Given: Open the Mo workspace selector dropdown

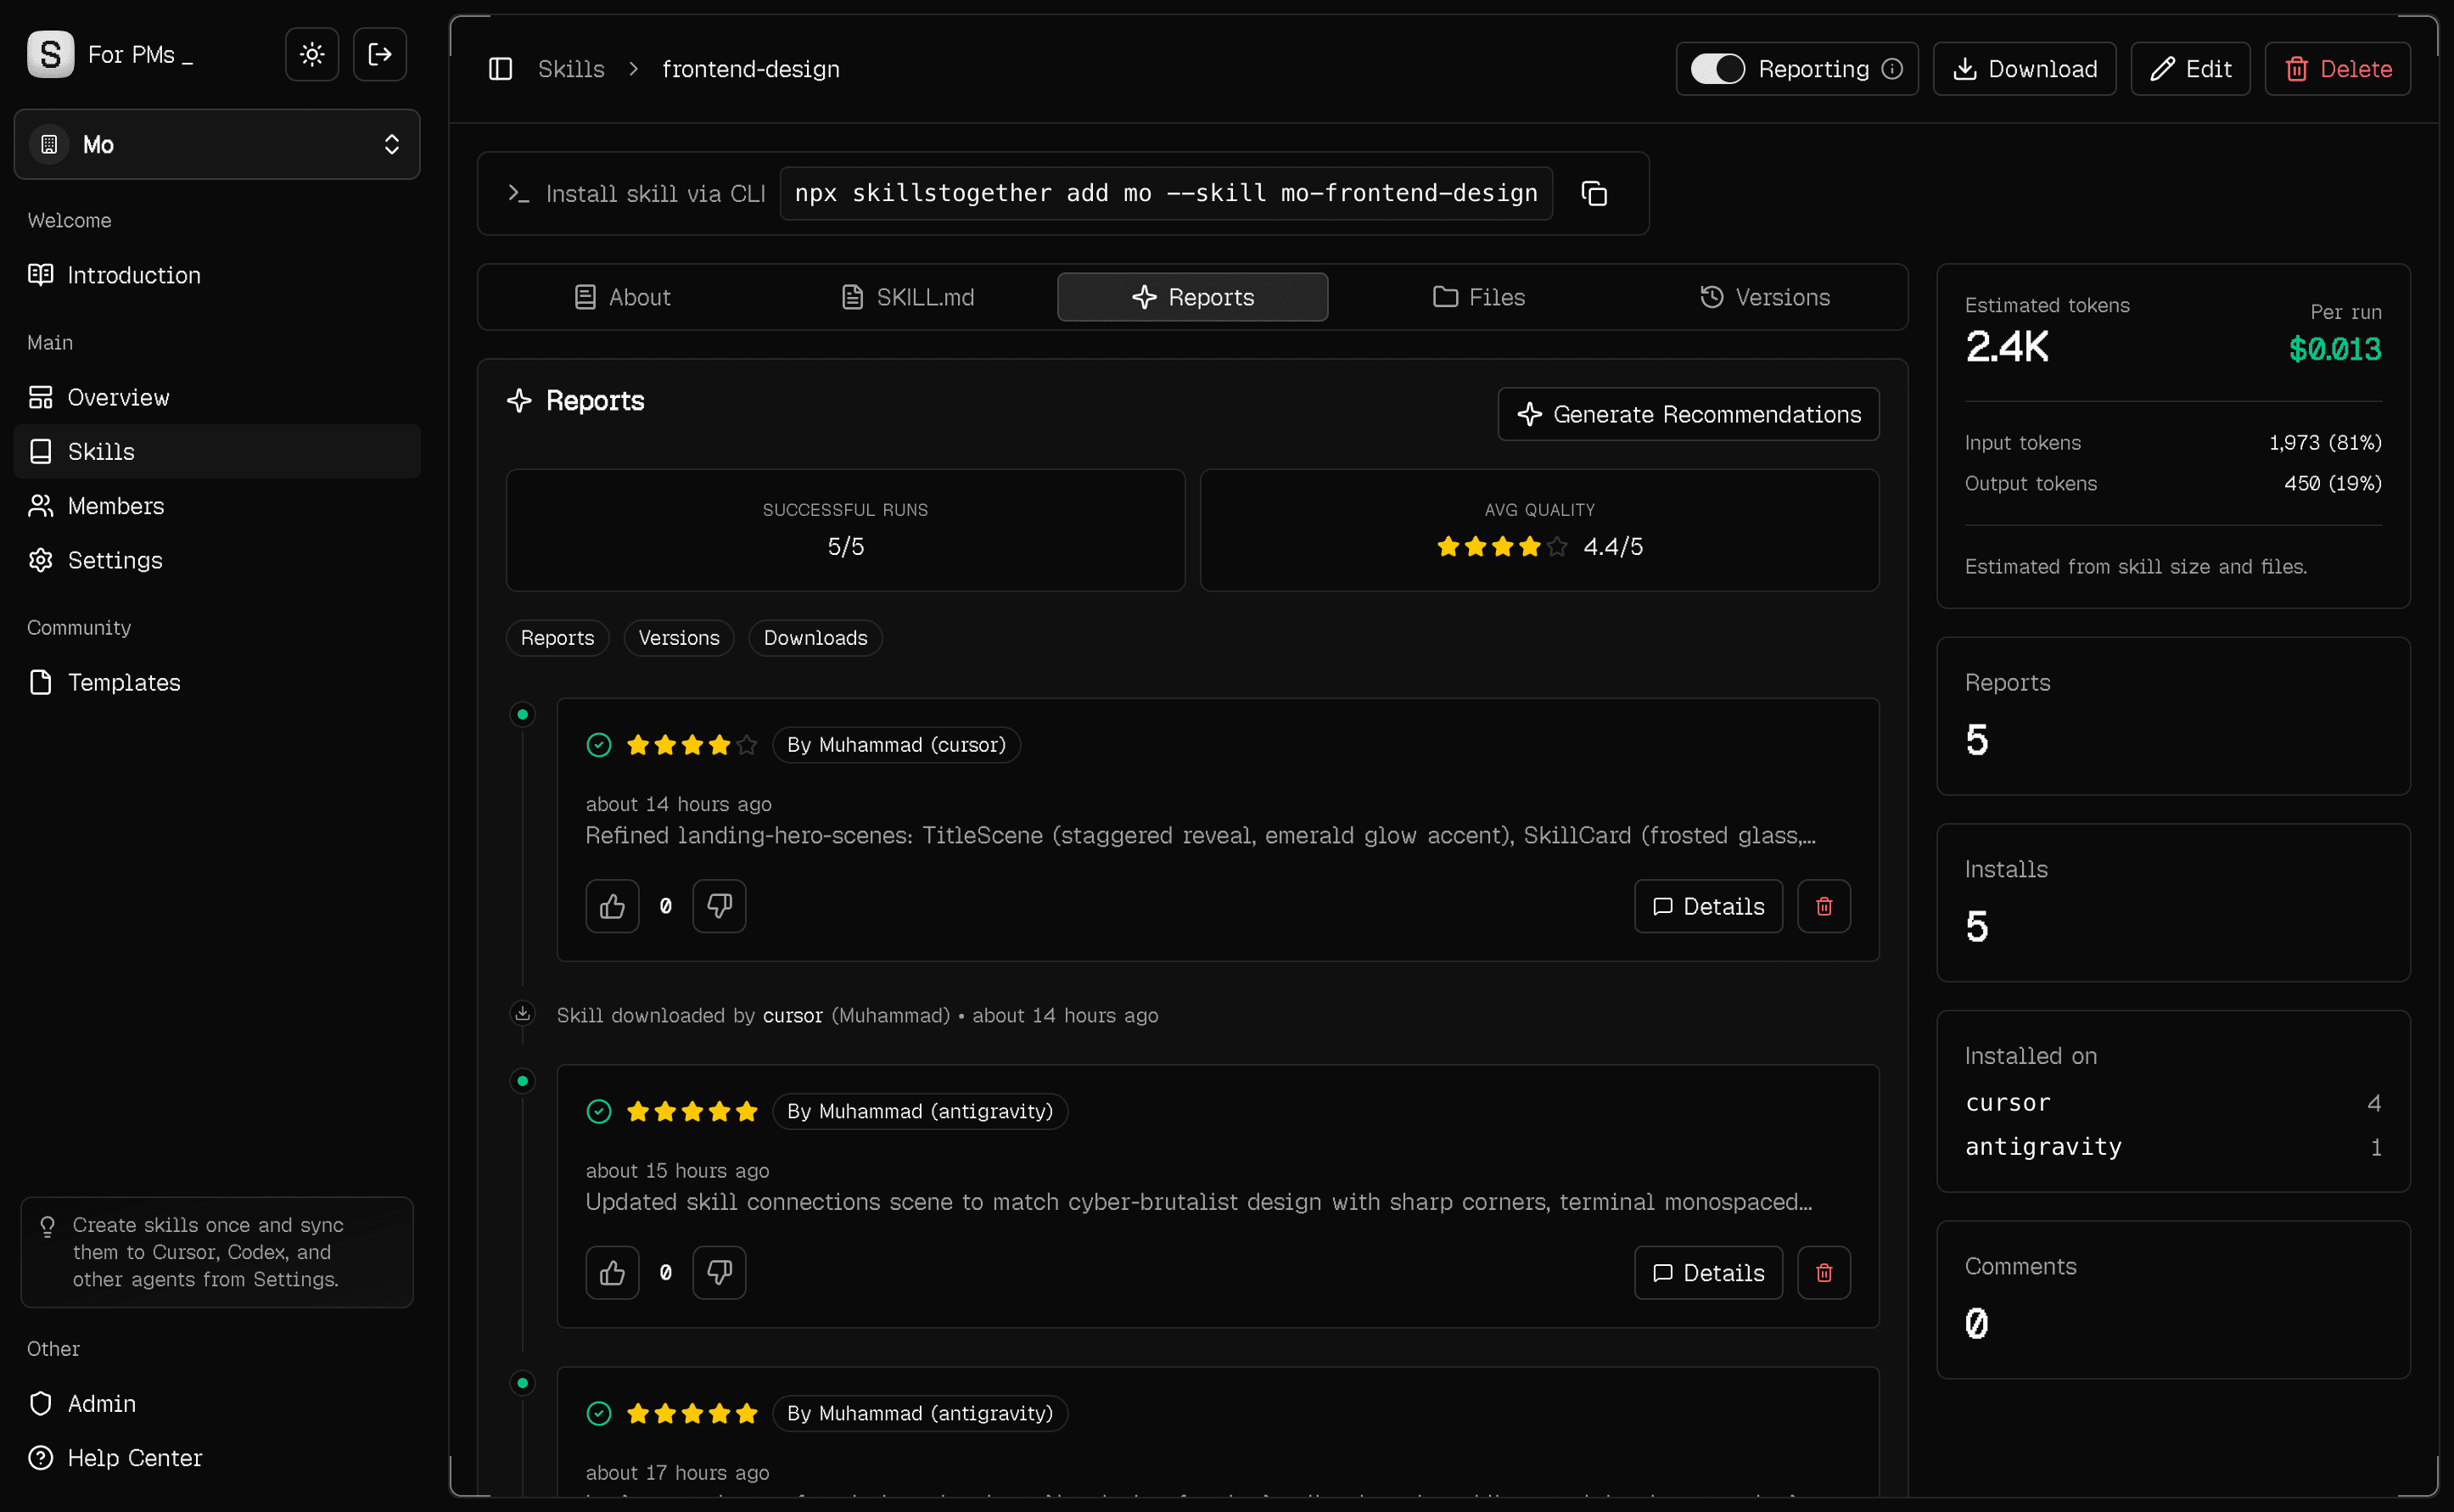Looking at the screenshot, I should 216,144.
